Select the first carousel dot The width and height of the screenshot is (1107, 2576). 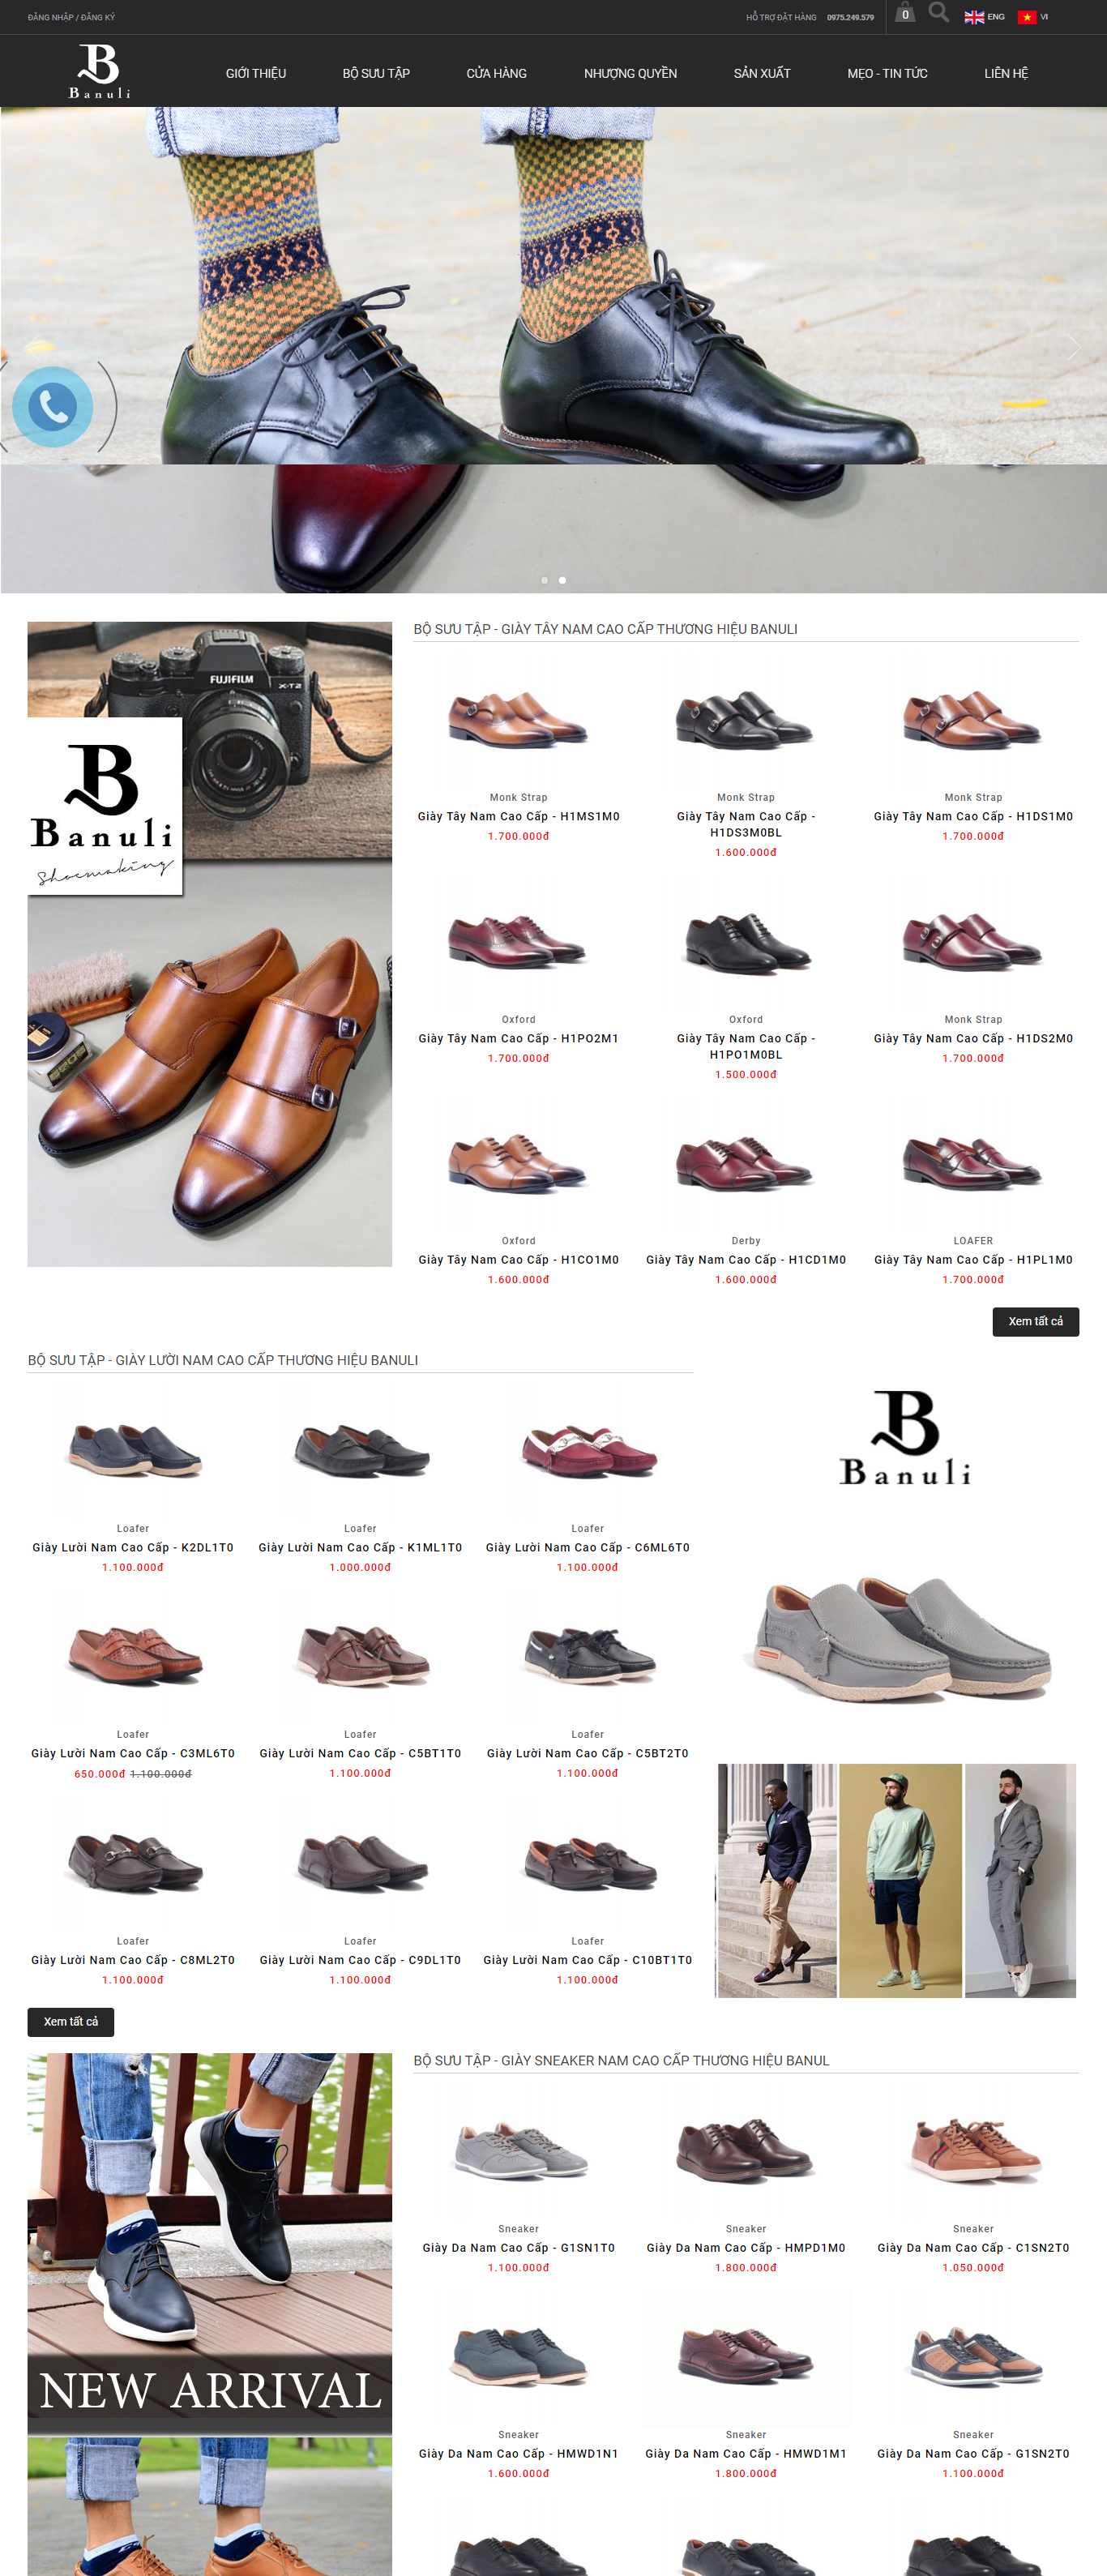544,580
